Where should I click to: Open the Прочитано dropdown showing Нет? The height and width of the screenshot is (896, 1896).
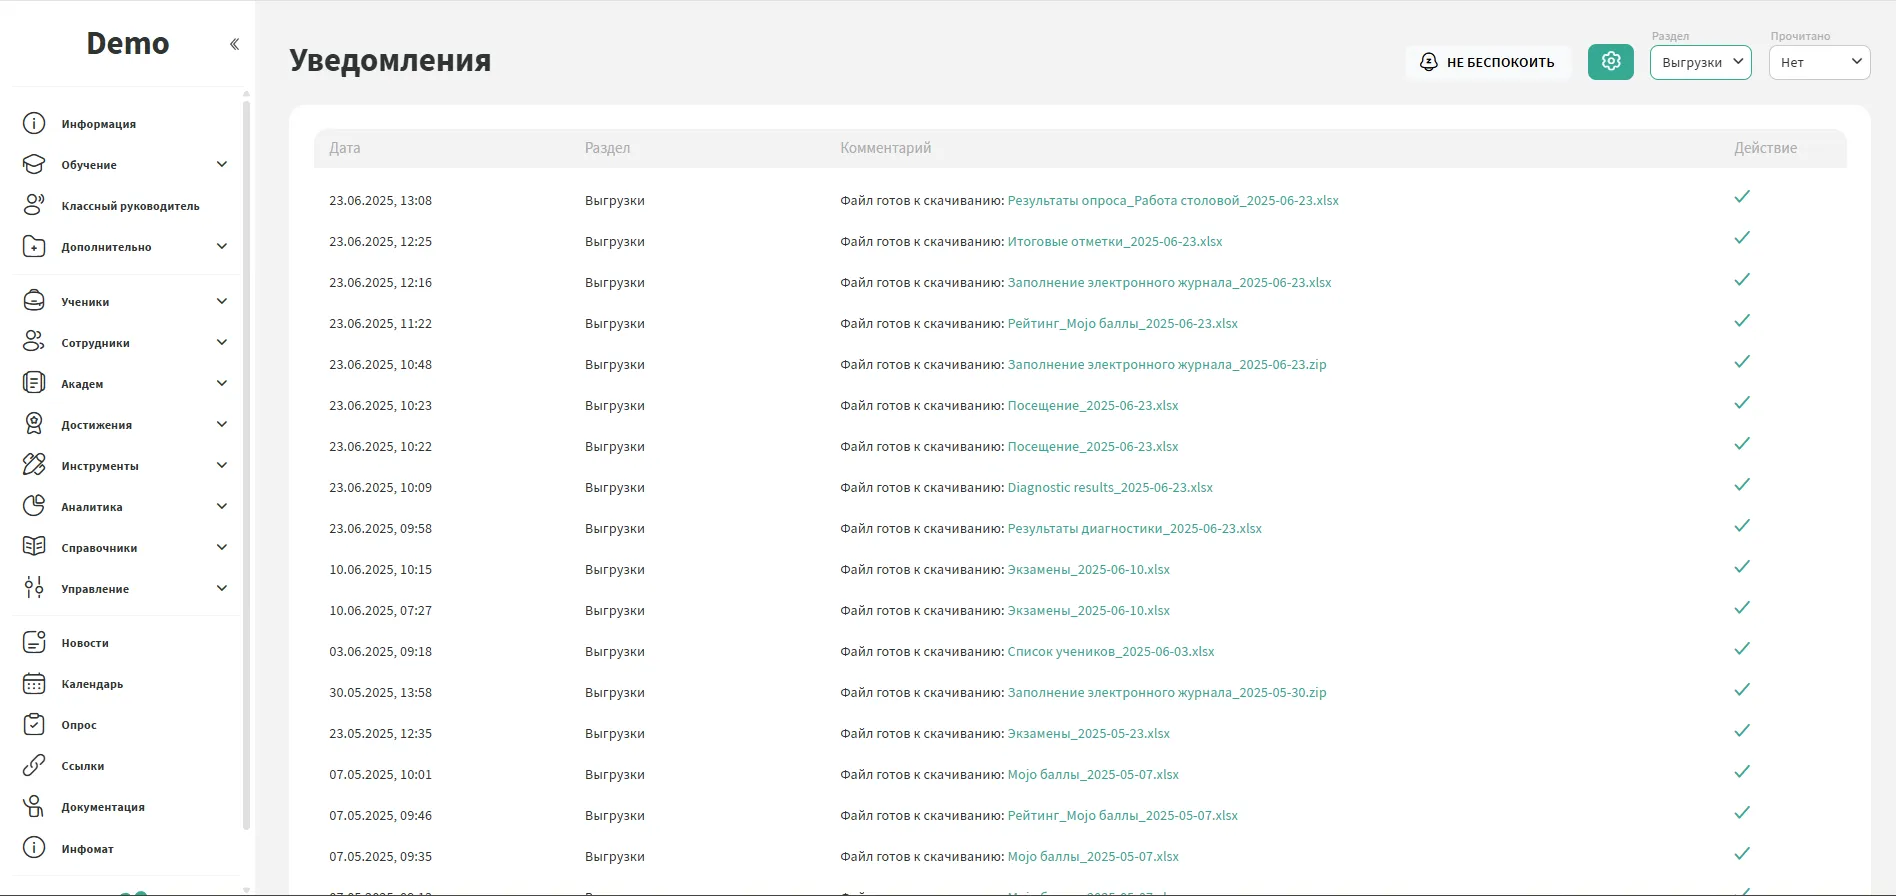click(x=1819, y=62)
